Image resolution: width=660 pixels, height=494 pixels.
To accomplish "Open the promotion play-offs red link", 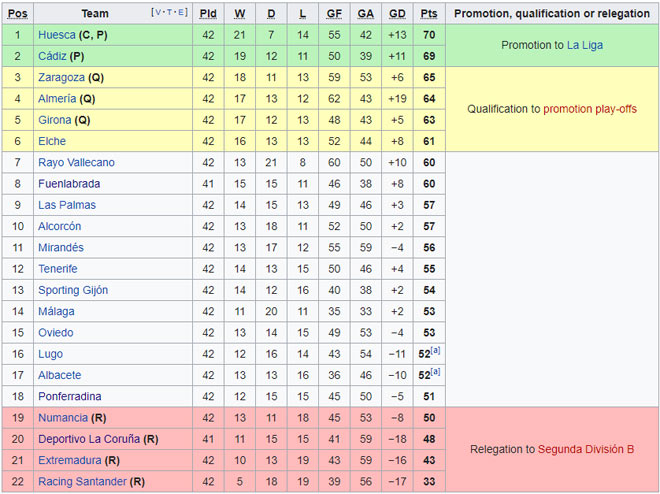I will click(590, 109).
